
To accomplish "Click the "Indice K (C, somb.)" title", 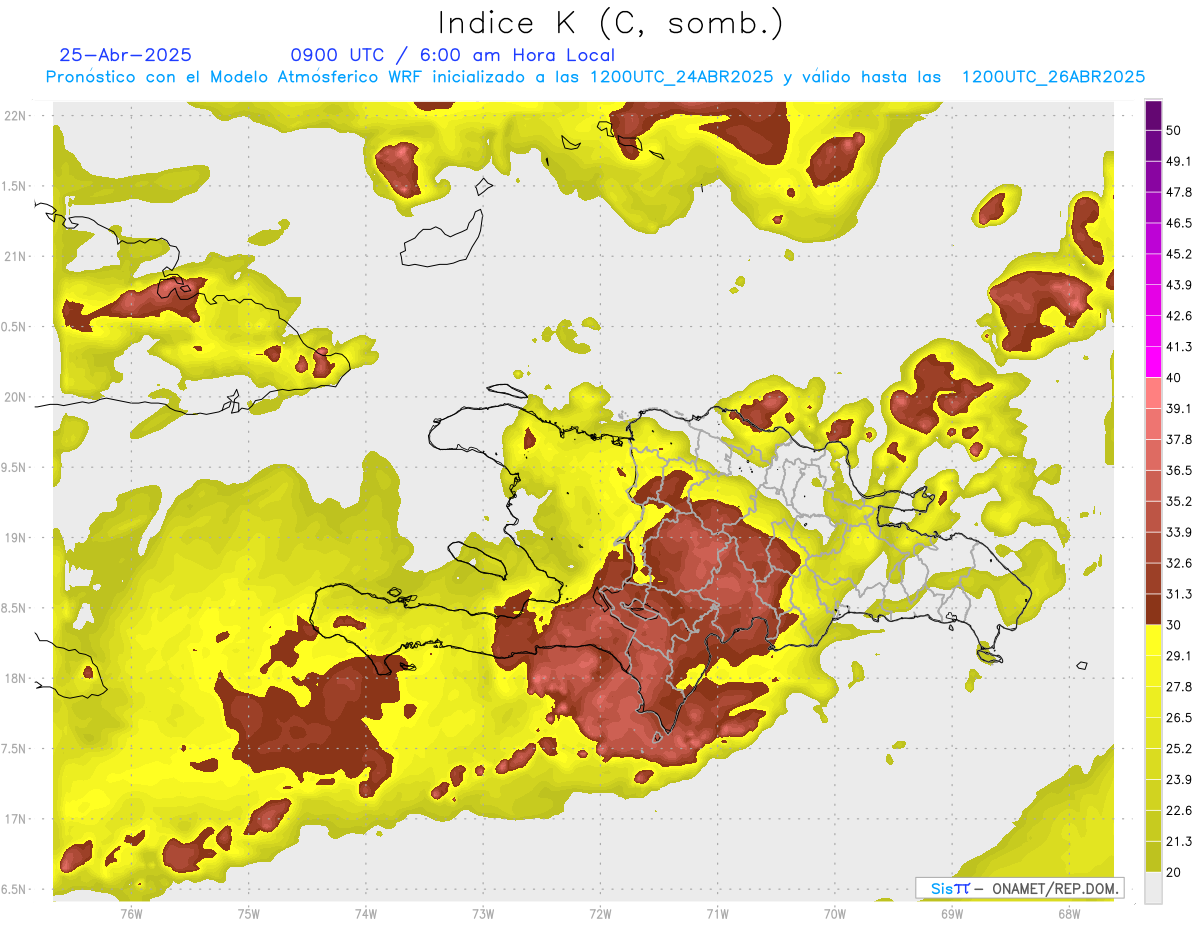I will click(611, 23).
